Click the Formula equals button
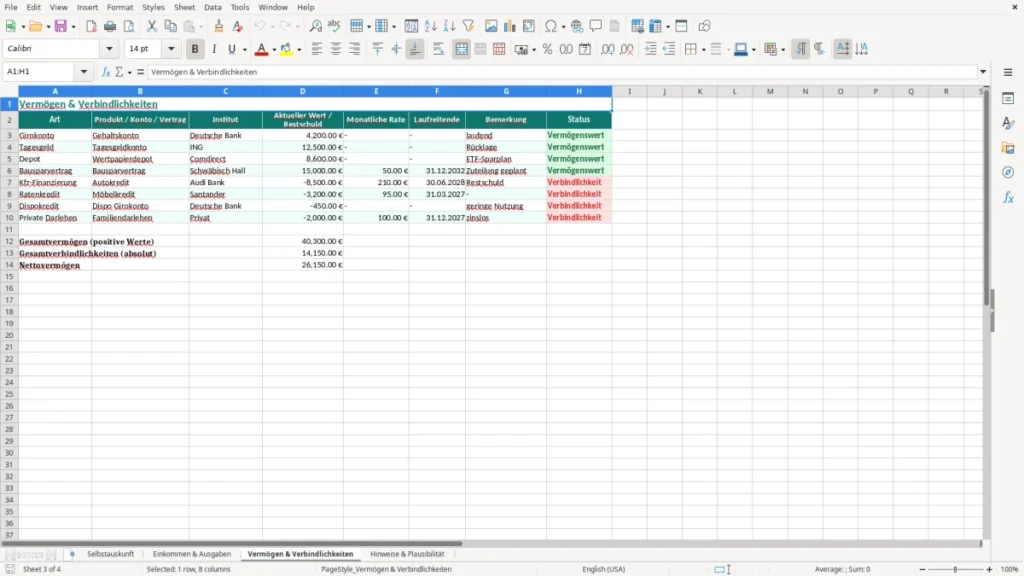 140,72
